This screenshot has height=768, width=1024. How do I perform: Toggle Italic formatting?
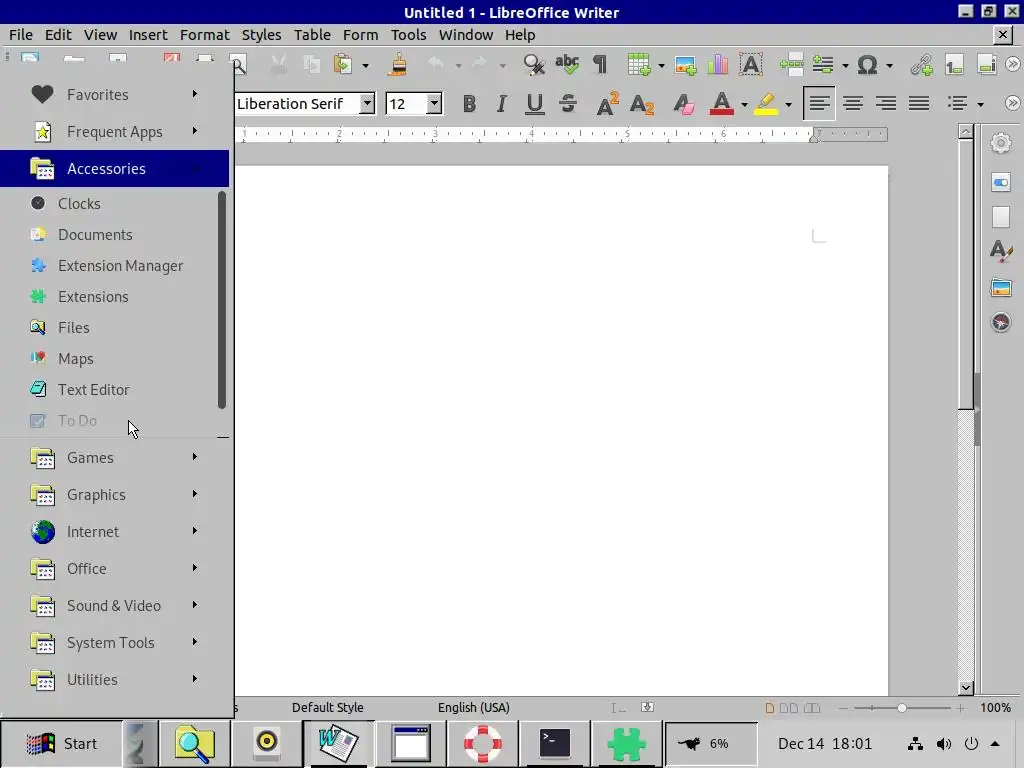tap(502, 103)
